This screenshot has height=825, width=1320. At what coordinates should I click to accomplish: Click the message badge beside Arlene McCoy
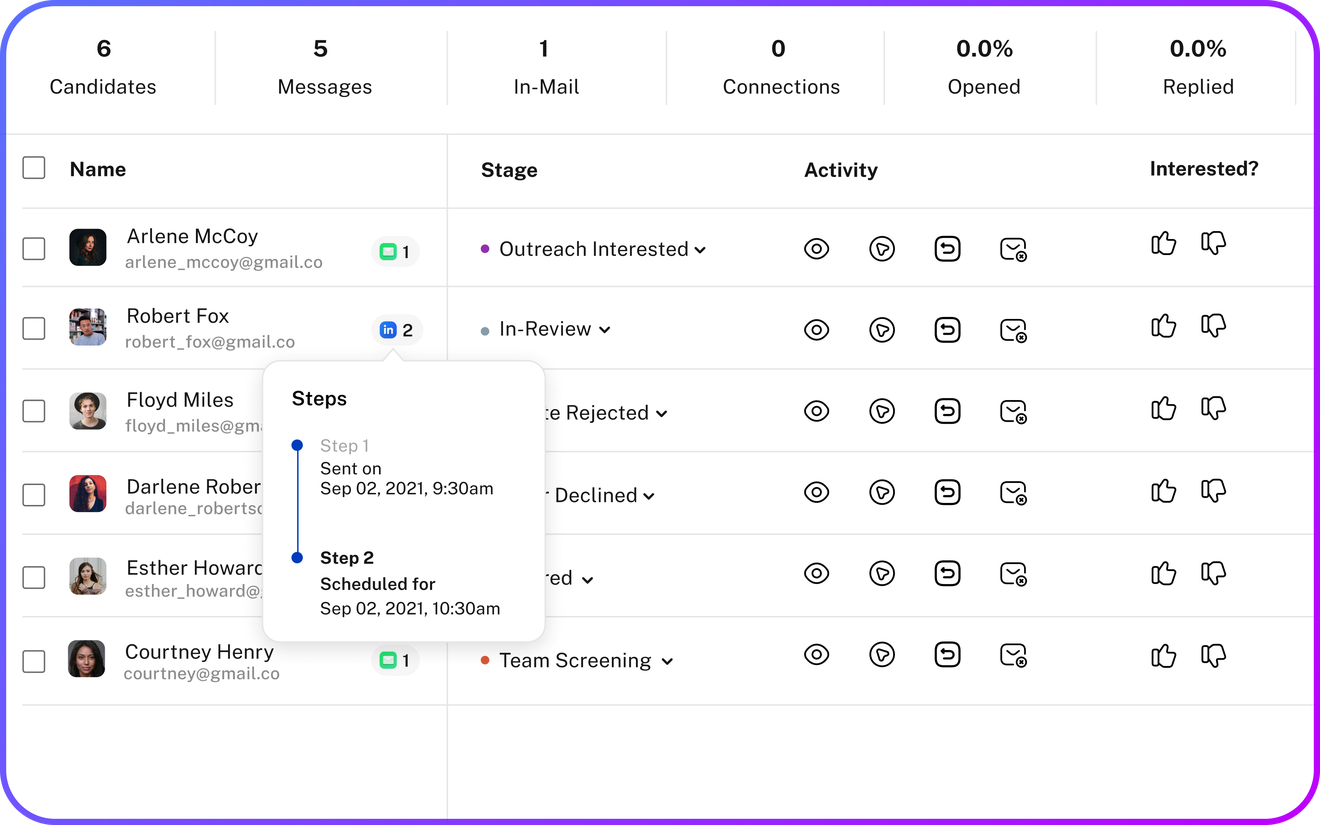(395, 252)
